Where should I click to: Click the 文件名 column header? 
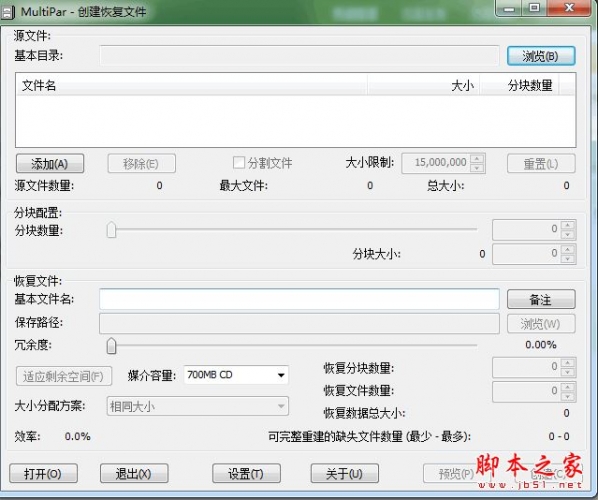(192, 85)
